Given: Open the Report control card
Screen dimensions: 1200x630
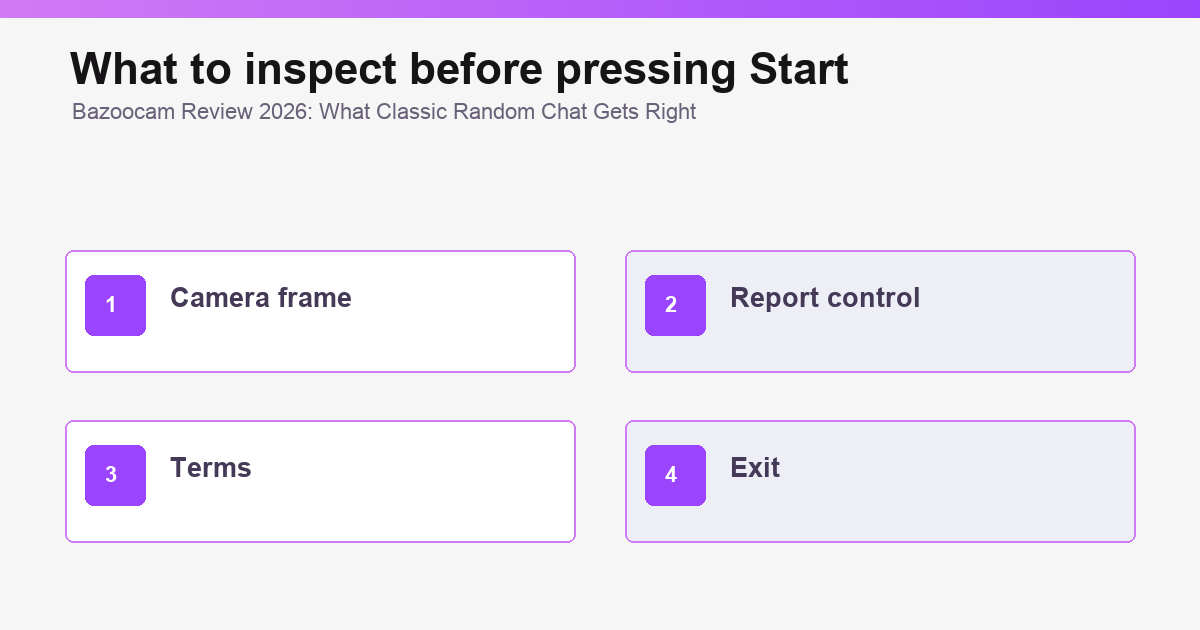Looking at the screenshot, I should pos(880,311).
